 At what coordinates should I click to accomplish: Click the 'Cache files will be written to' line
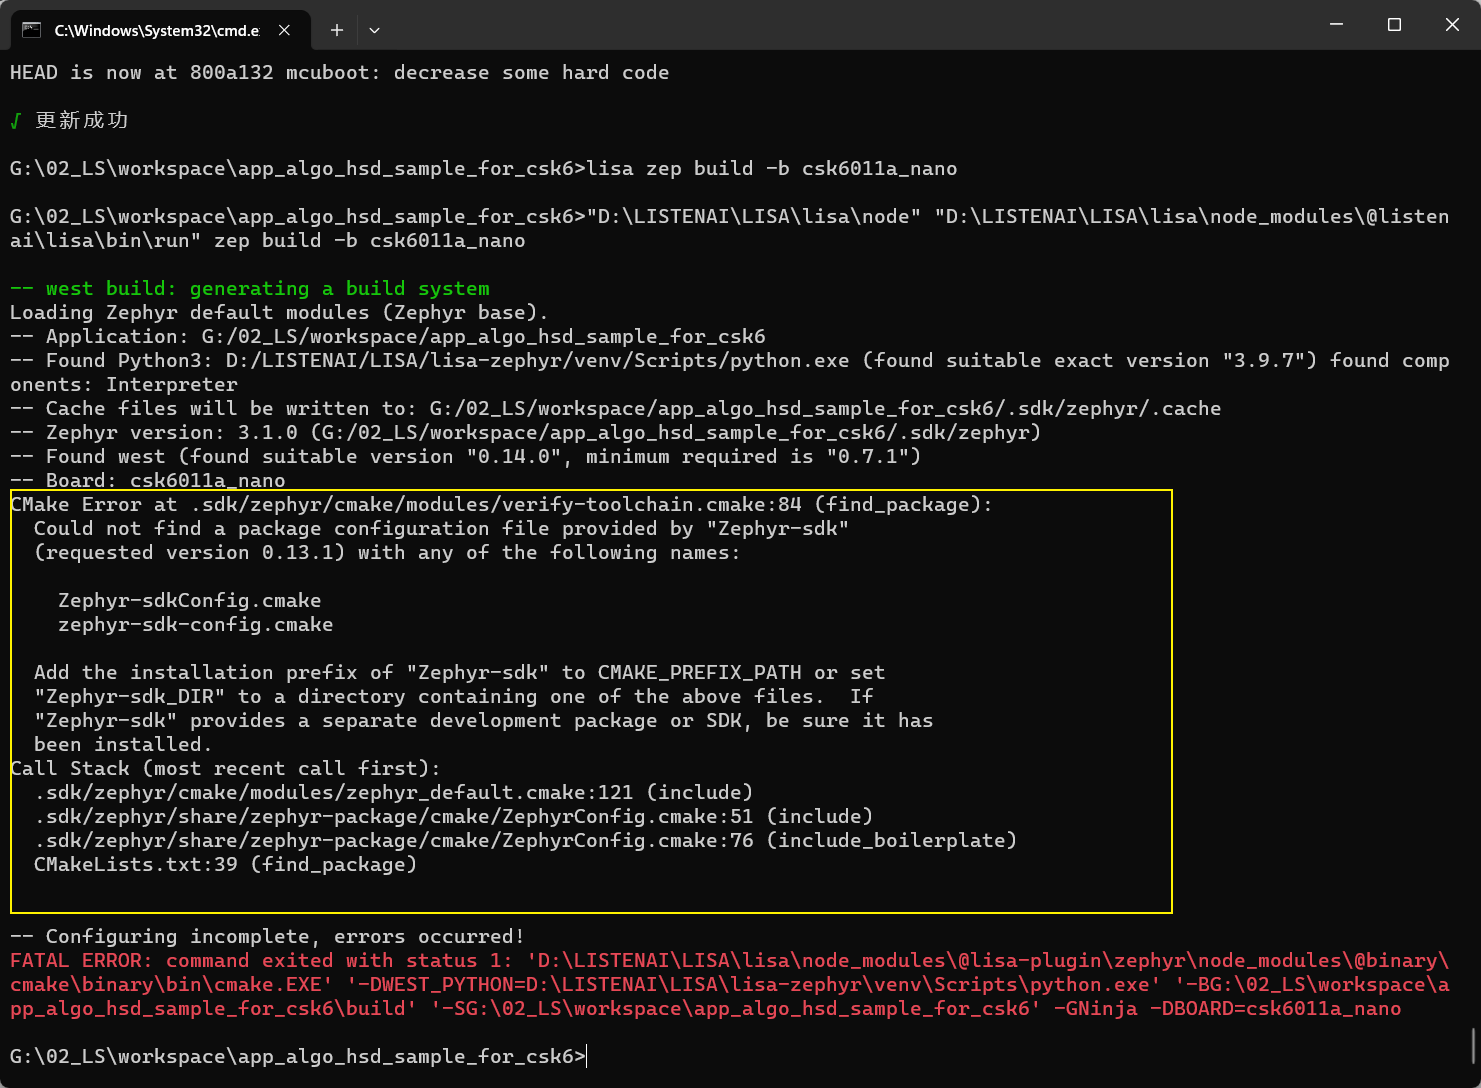[x=616, y=408]
